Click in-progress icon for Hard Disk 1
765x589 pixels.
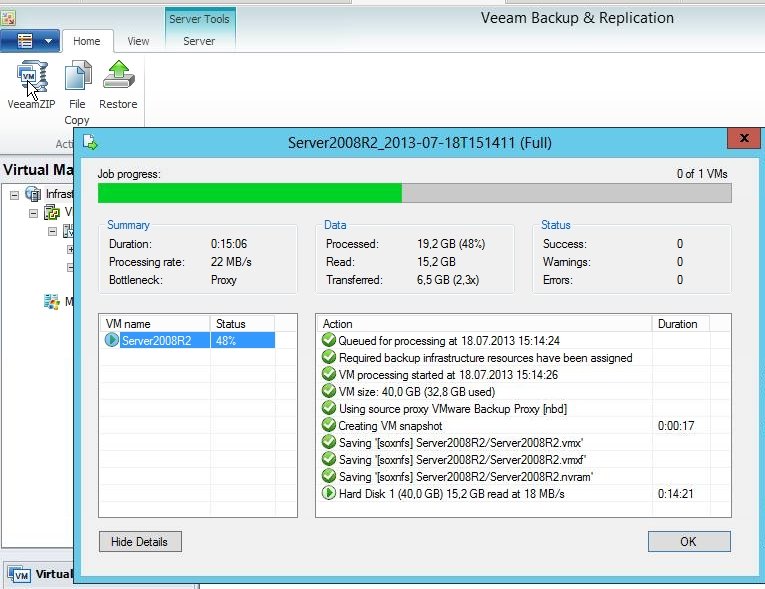pos(329,493)
